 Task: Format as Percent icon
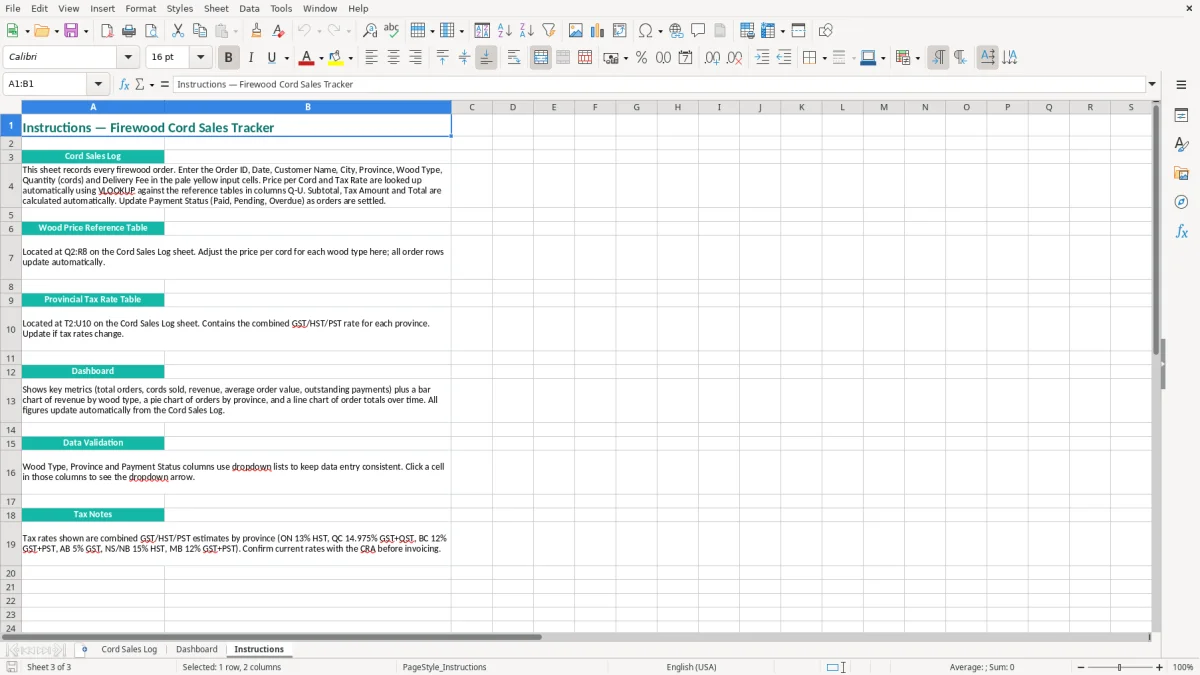click(641, 58)
